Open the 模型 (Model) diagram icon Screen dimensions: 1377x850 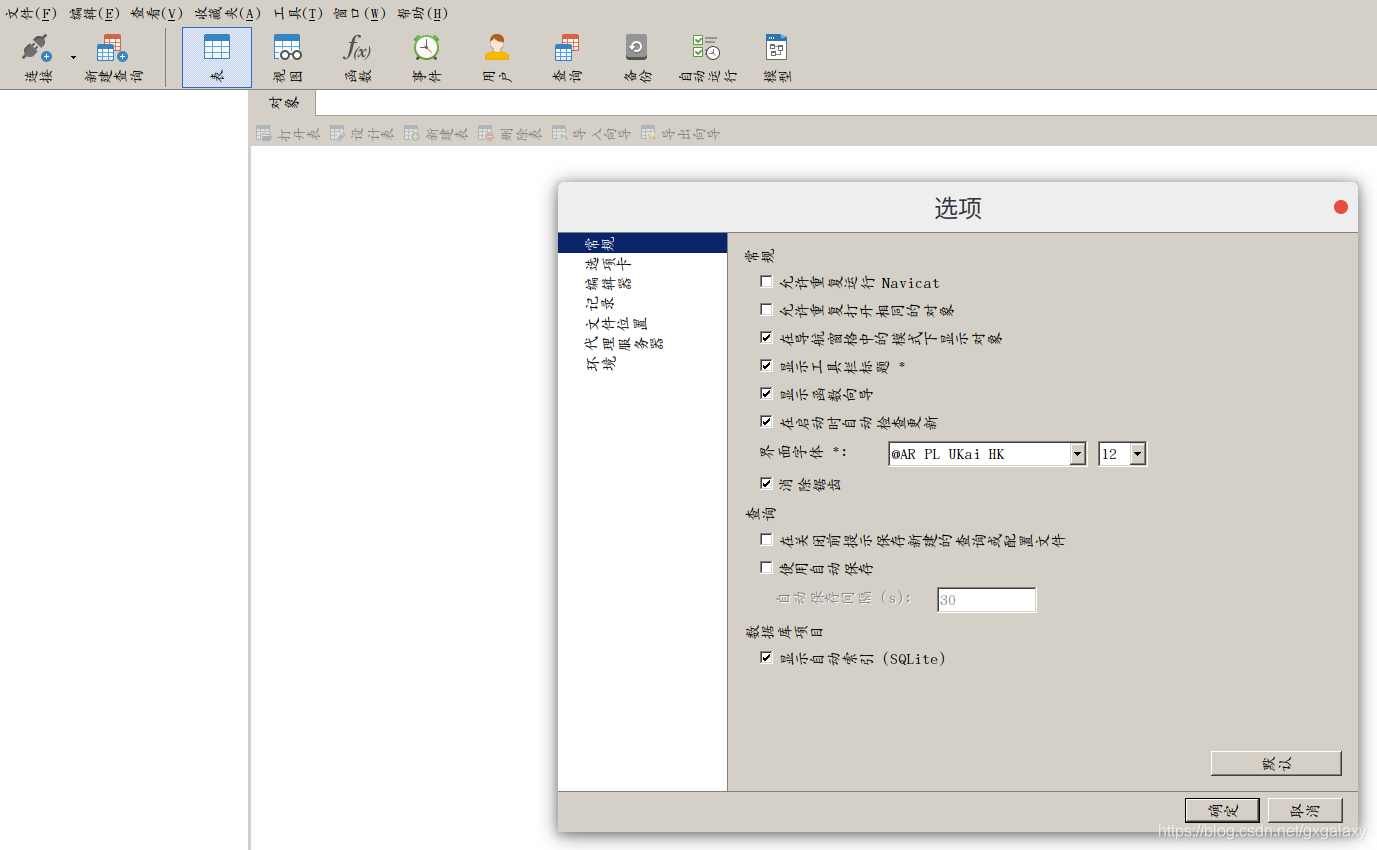[777, 47]
